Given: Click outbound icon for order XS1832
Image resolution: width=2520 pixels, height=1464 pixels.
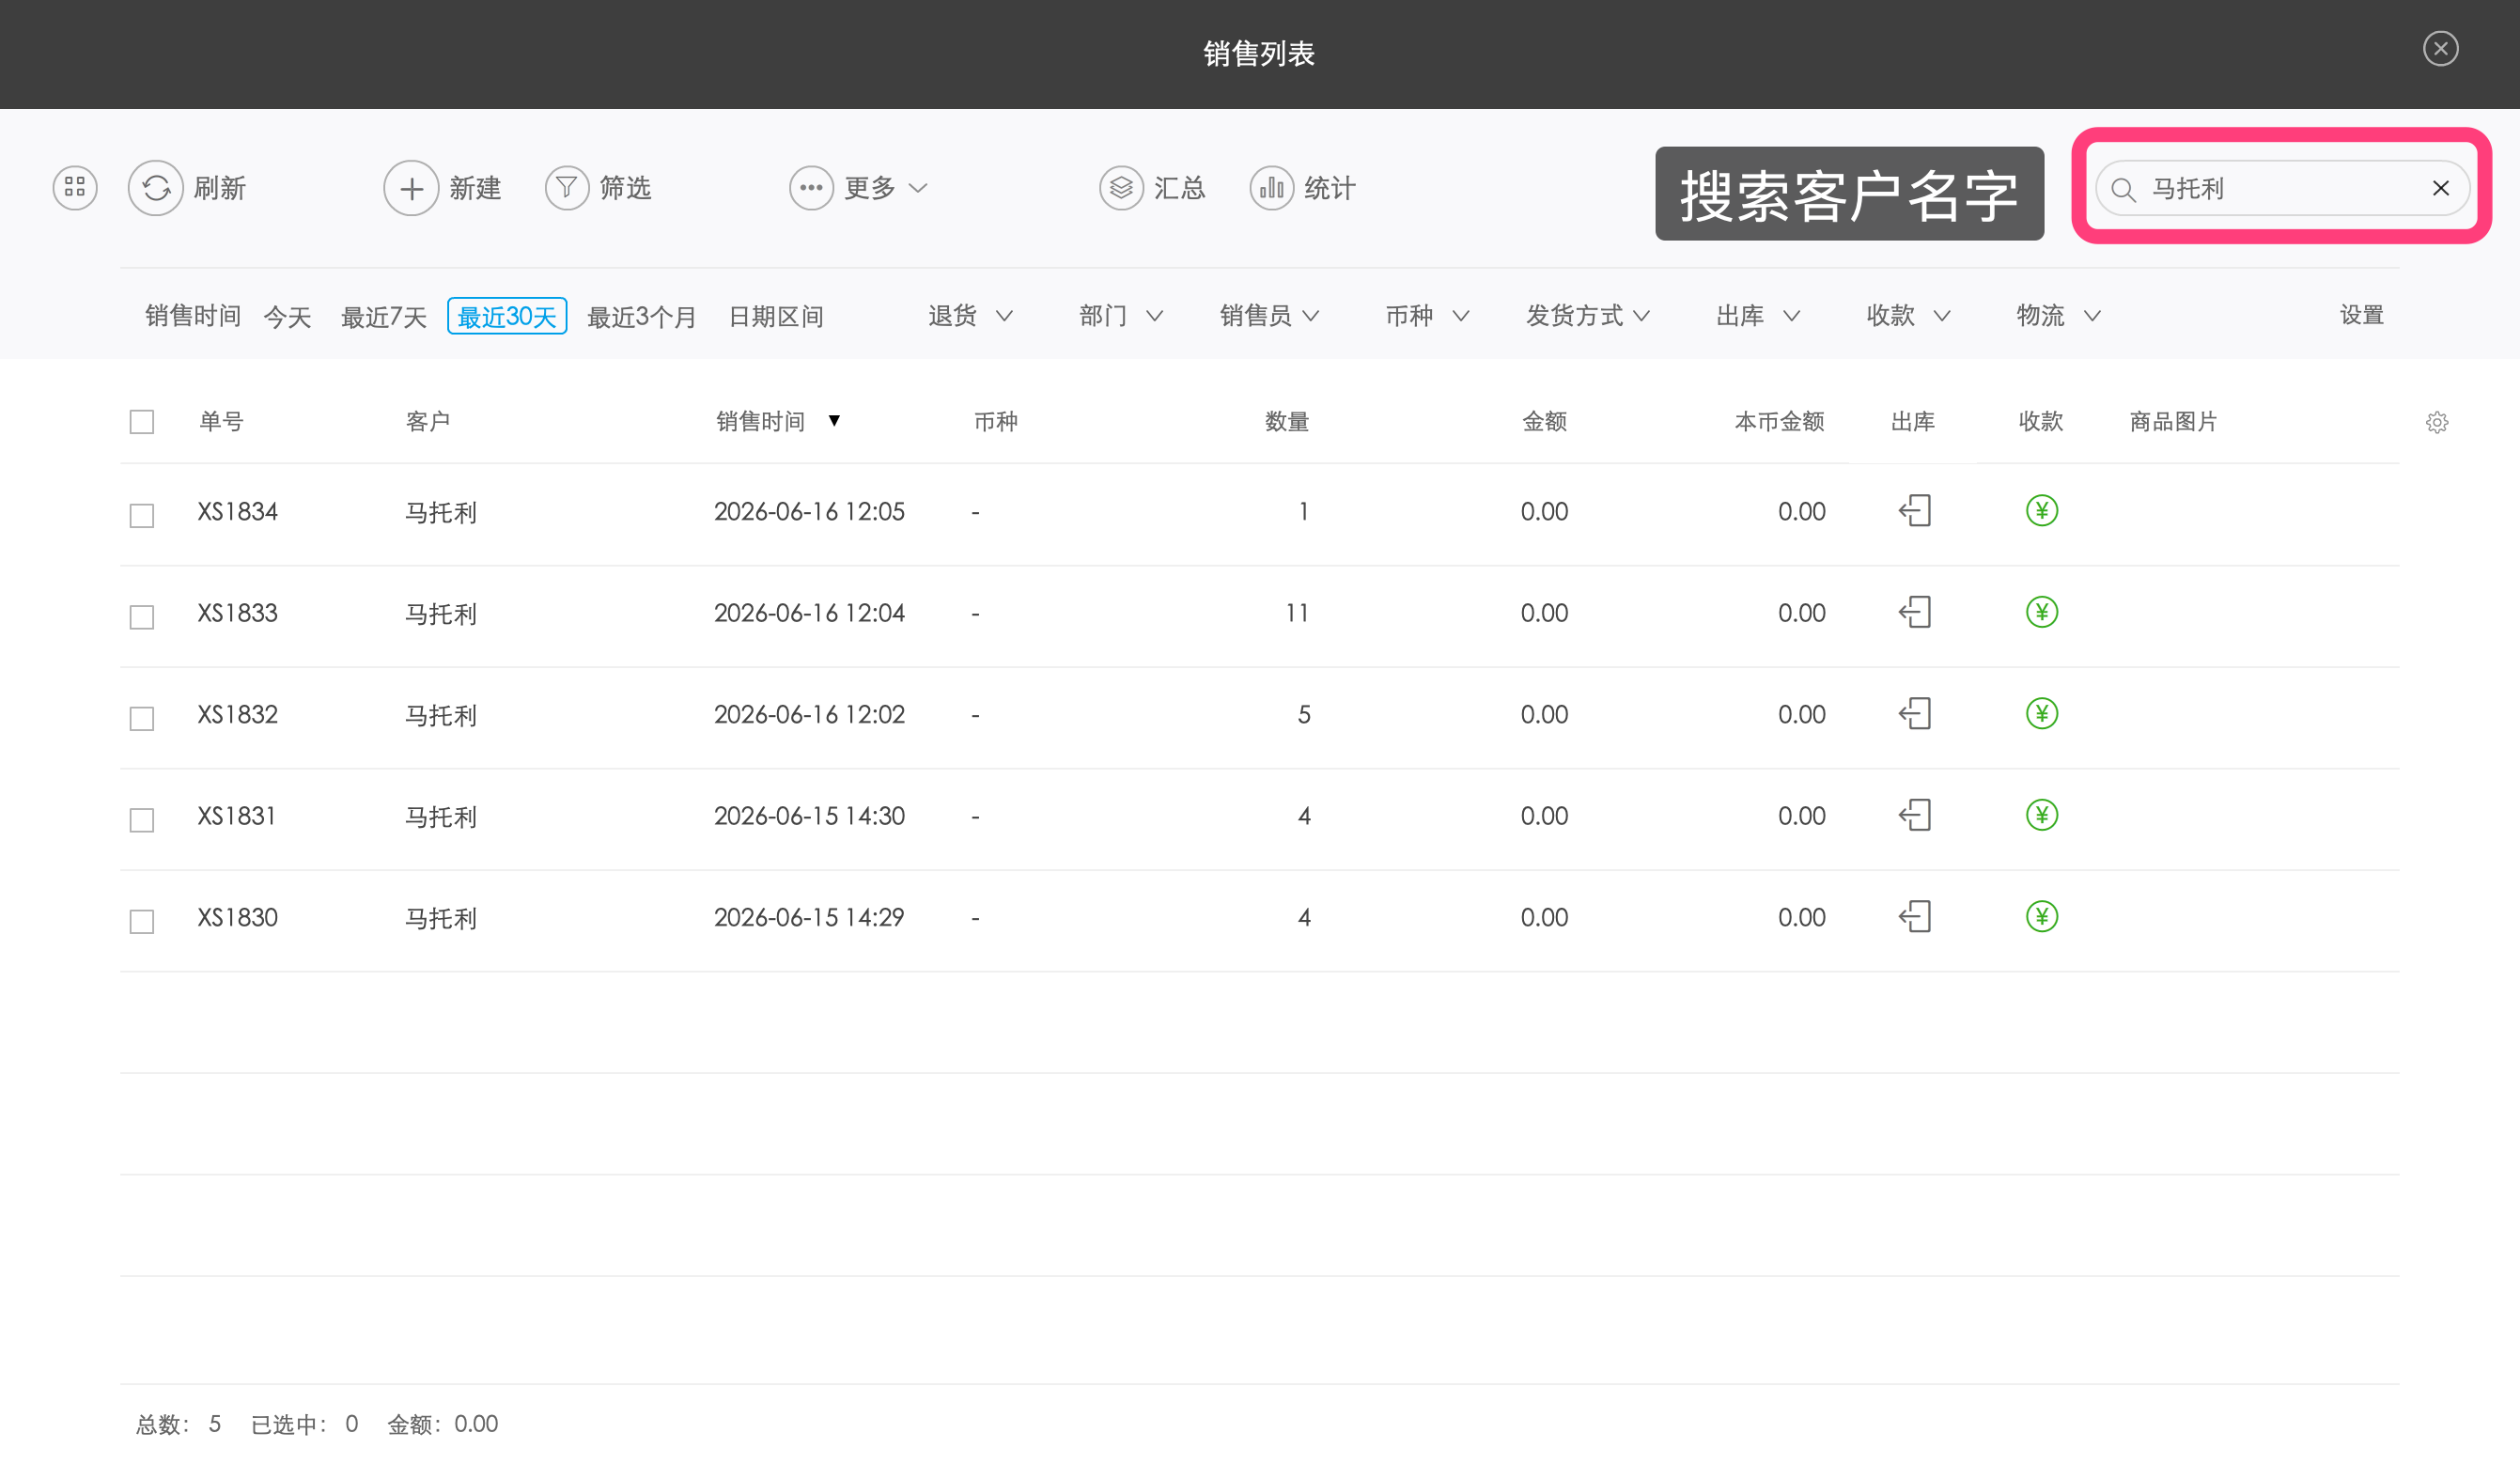Looking at the screenshot, I should 1914,714.
